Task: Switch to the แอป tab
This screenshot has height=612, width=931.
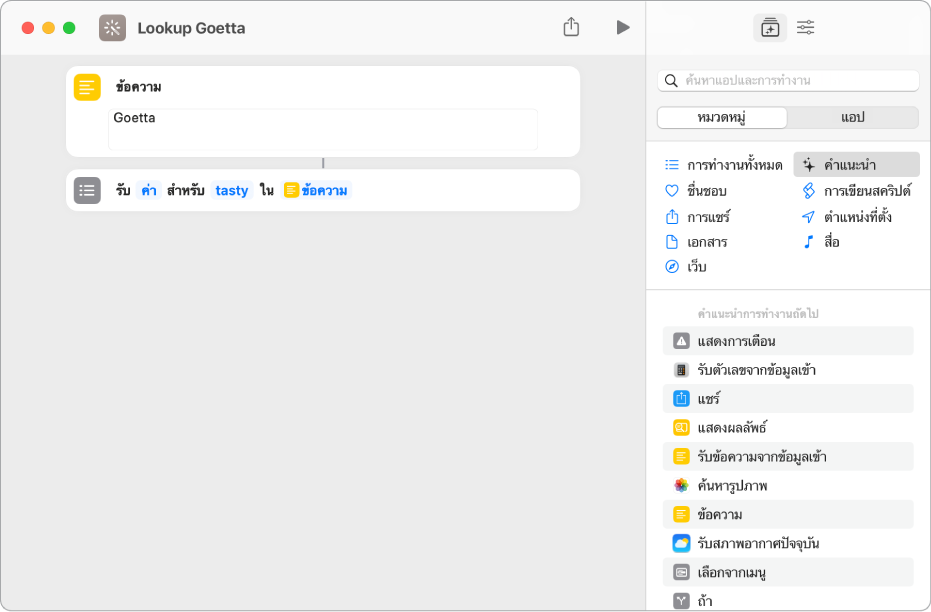Action: coord(852,117)
